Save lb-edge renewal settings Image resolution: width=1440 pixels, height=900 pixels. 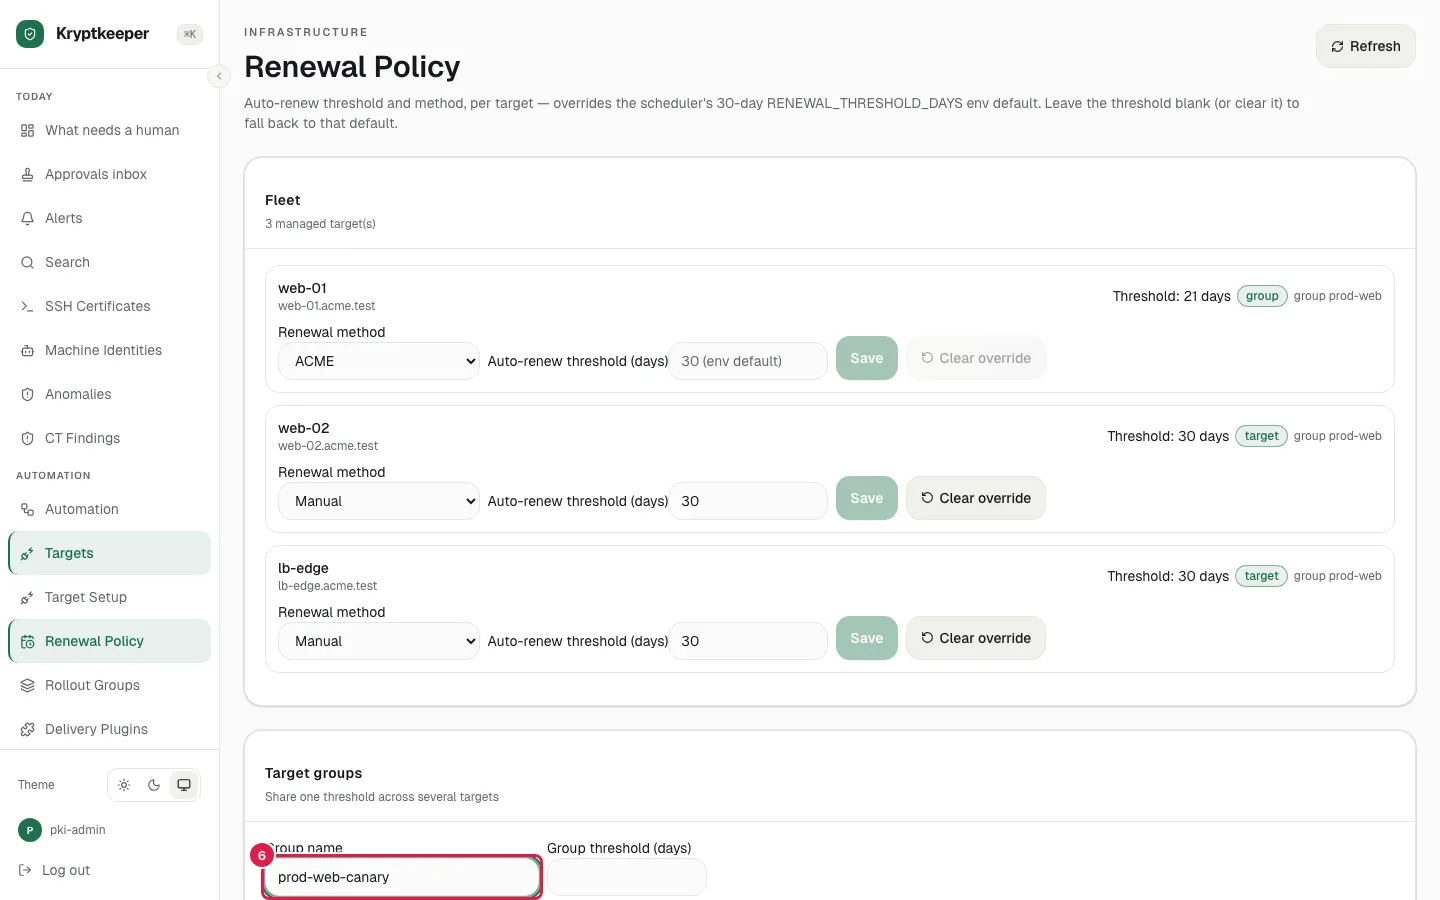(866, 638)
